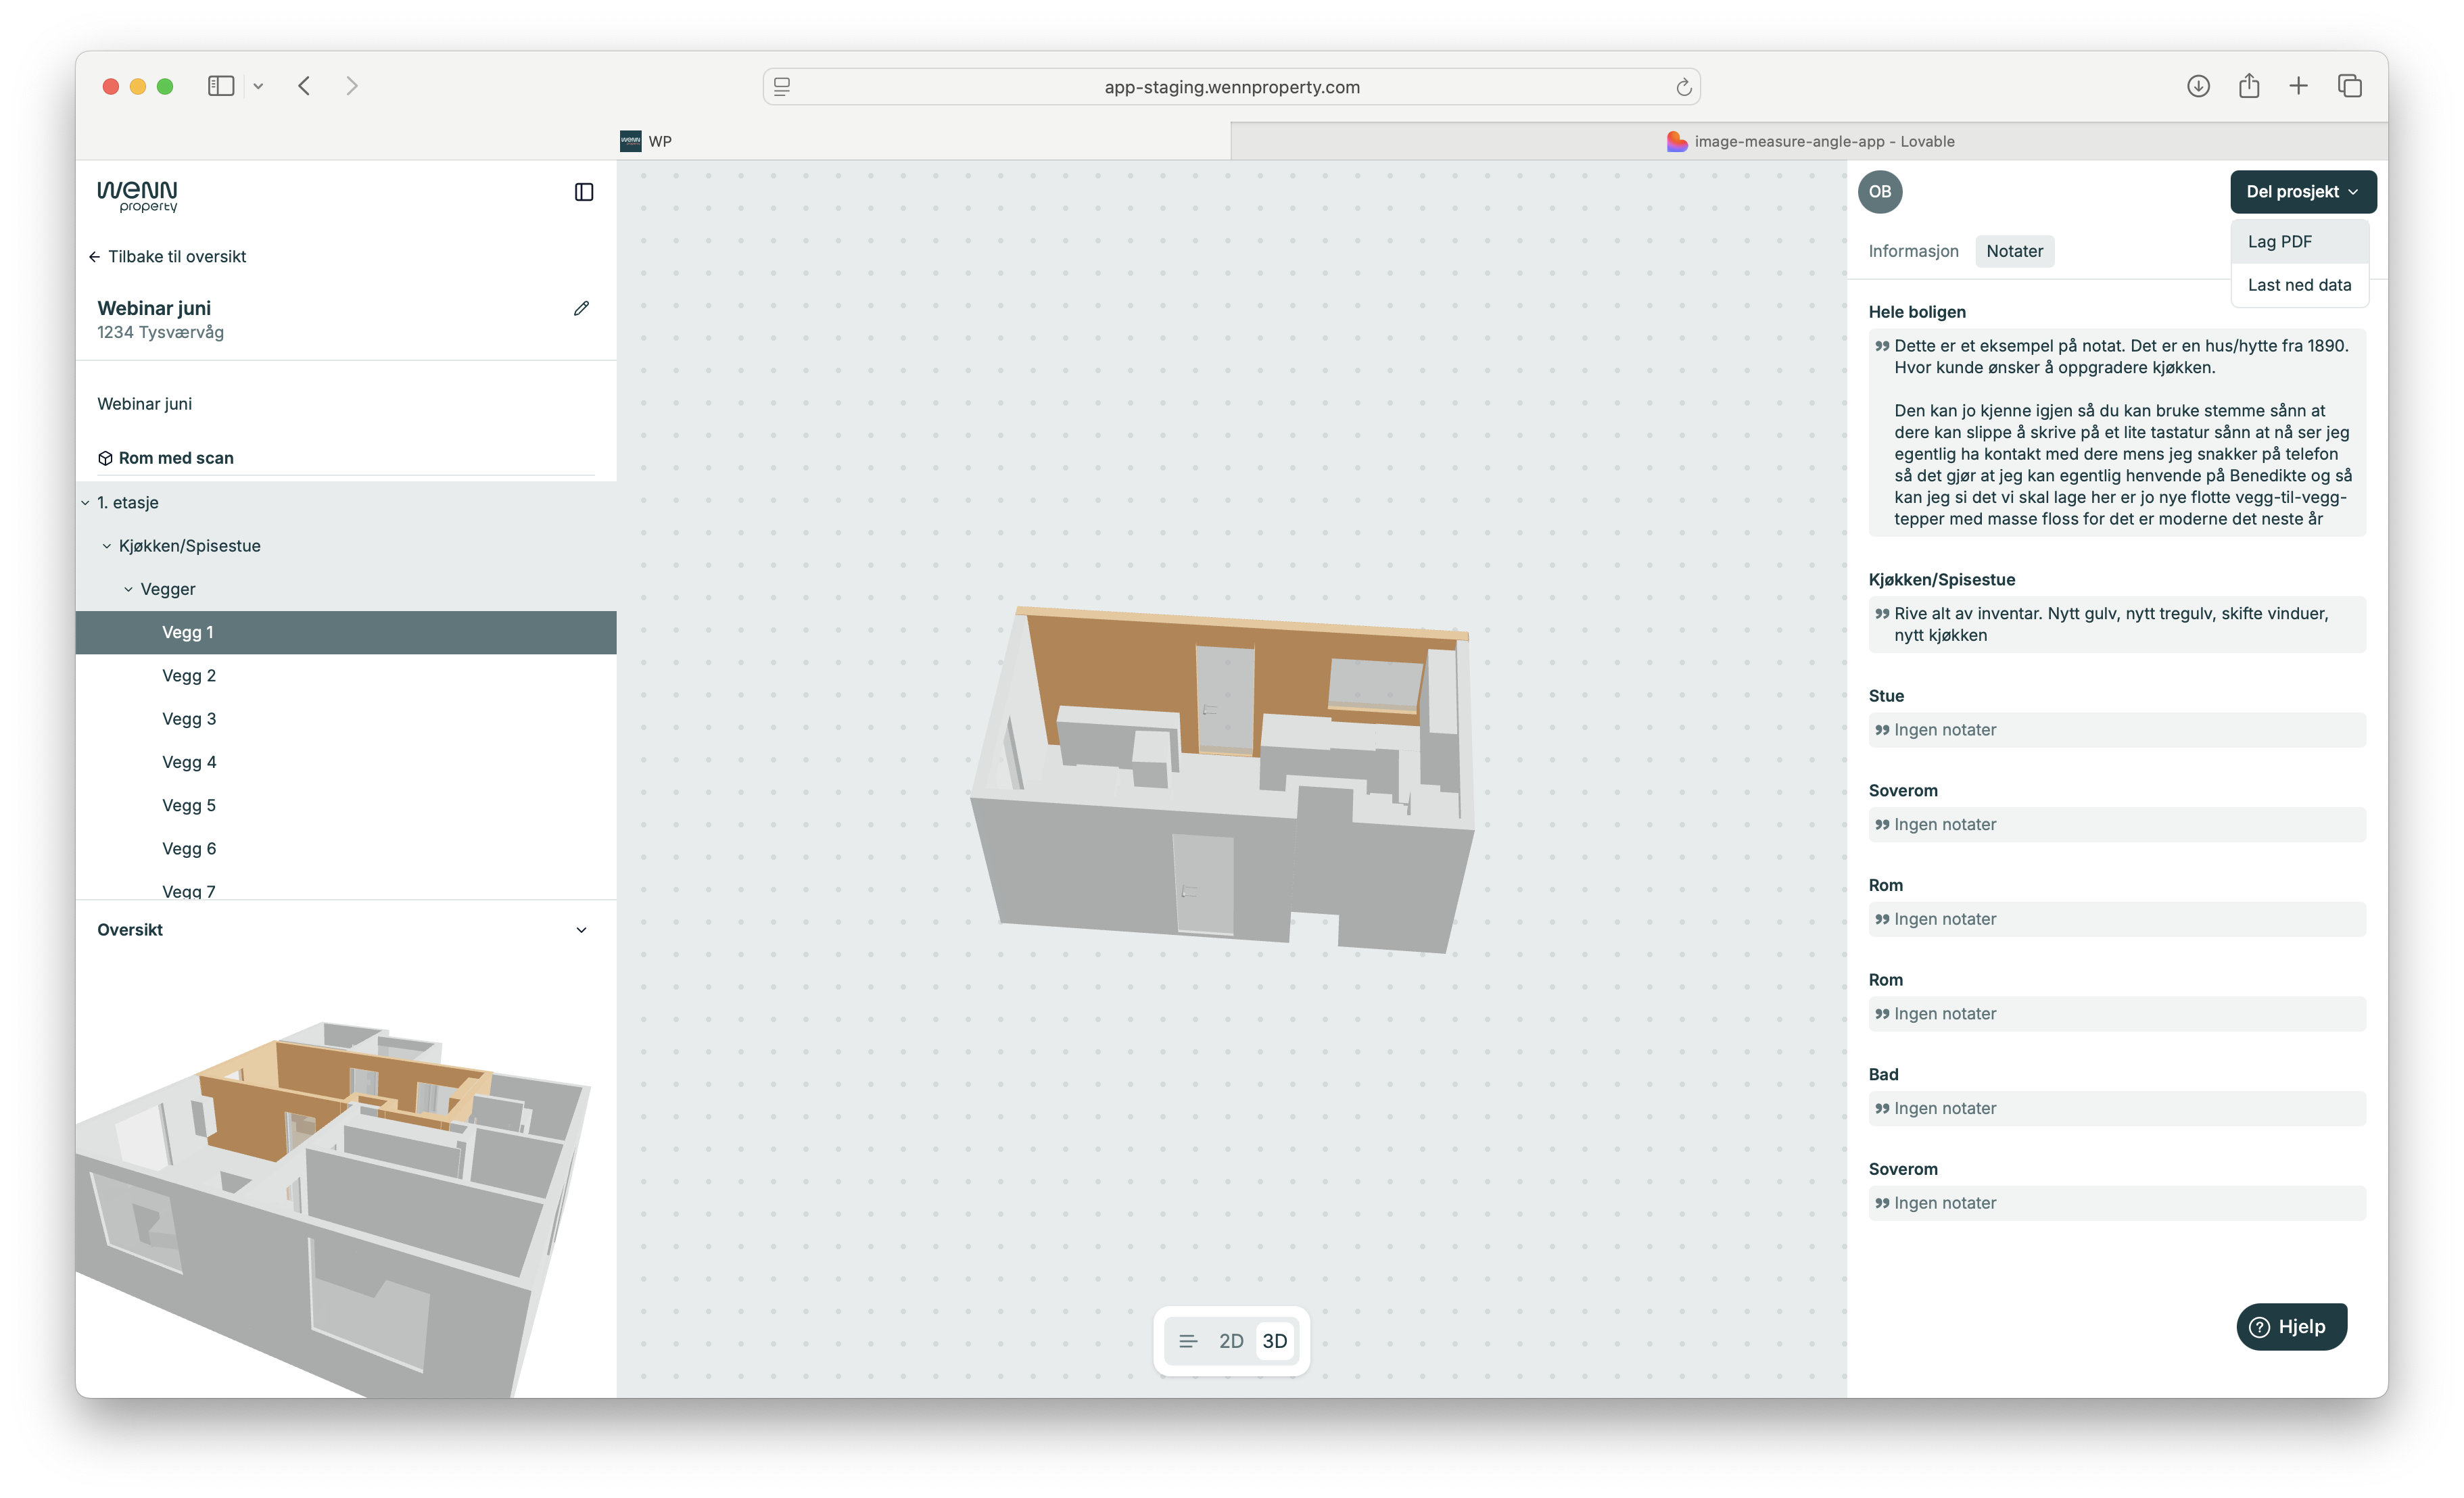The width and height of the screenshot is (2464, 1498).
Task: Choose Lag PDF from the menu
Action: 2279,242
